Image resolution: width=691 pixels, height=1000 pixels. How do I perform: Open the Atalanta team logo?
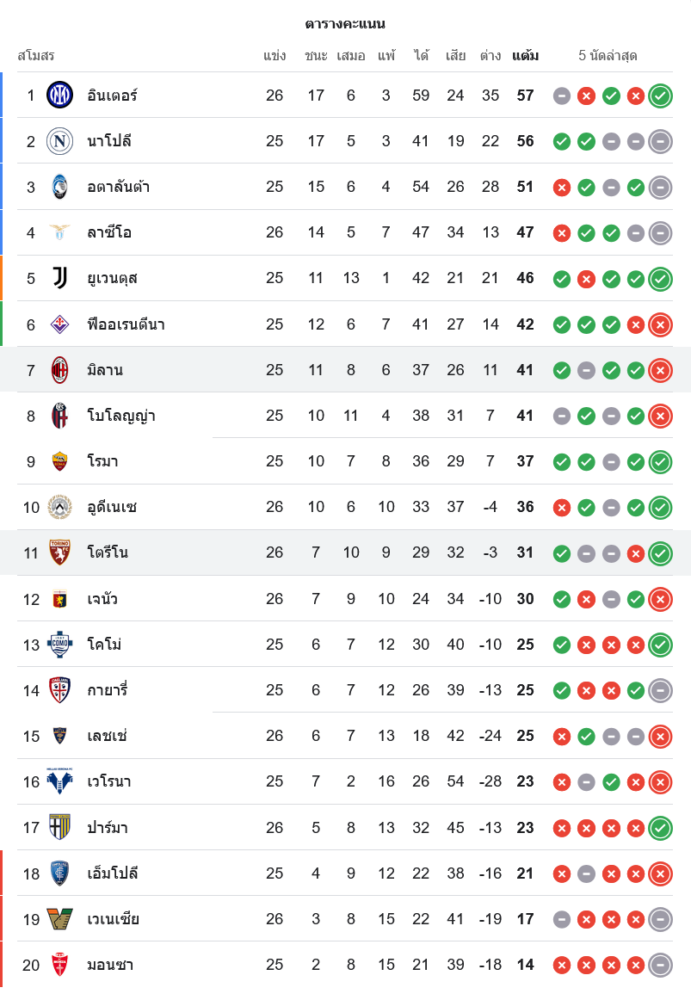pyautogui.click(x=60, y=187)
